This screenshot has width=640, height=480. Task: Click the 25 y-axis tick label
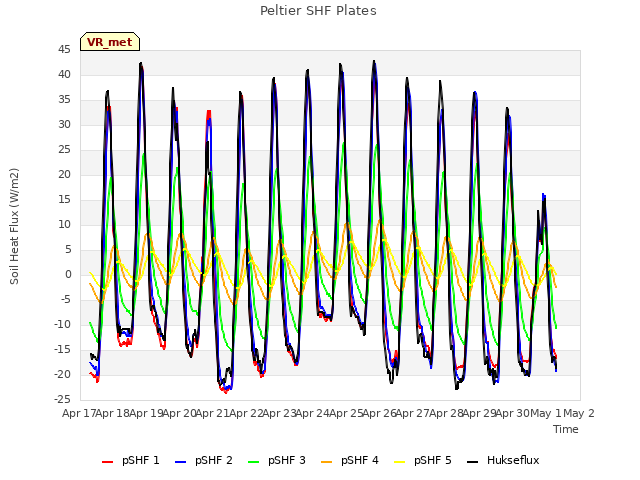pos(64,150)
